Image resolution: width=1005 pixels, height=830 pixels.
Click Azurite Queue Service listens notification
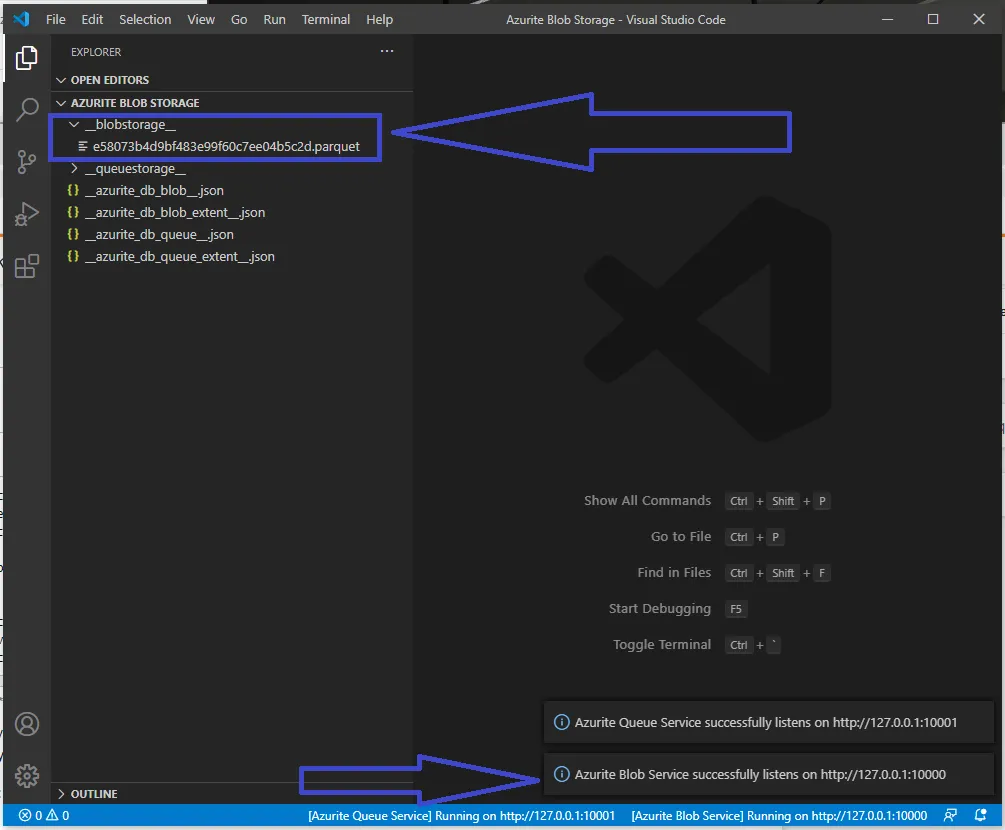(768, 722)
